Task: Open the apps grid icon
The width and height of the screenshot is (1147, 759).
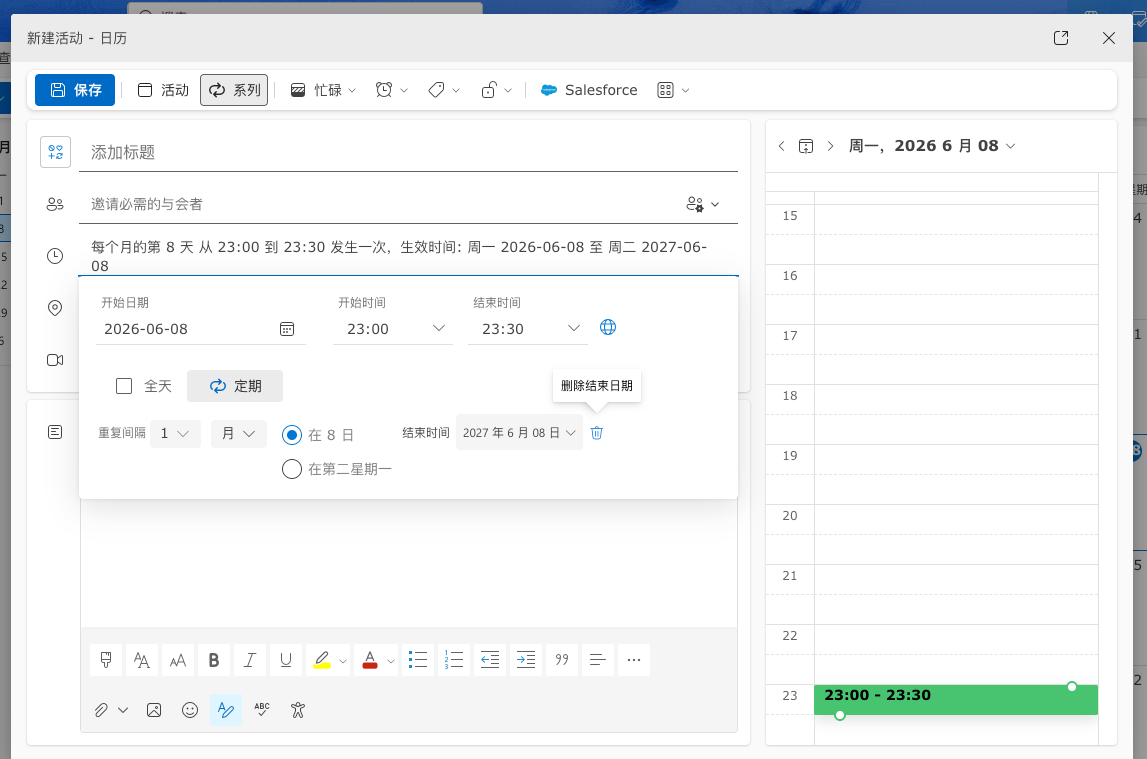Action: (665, 90)
